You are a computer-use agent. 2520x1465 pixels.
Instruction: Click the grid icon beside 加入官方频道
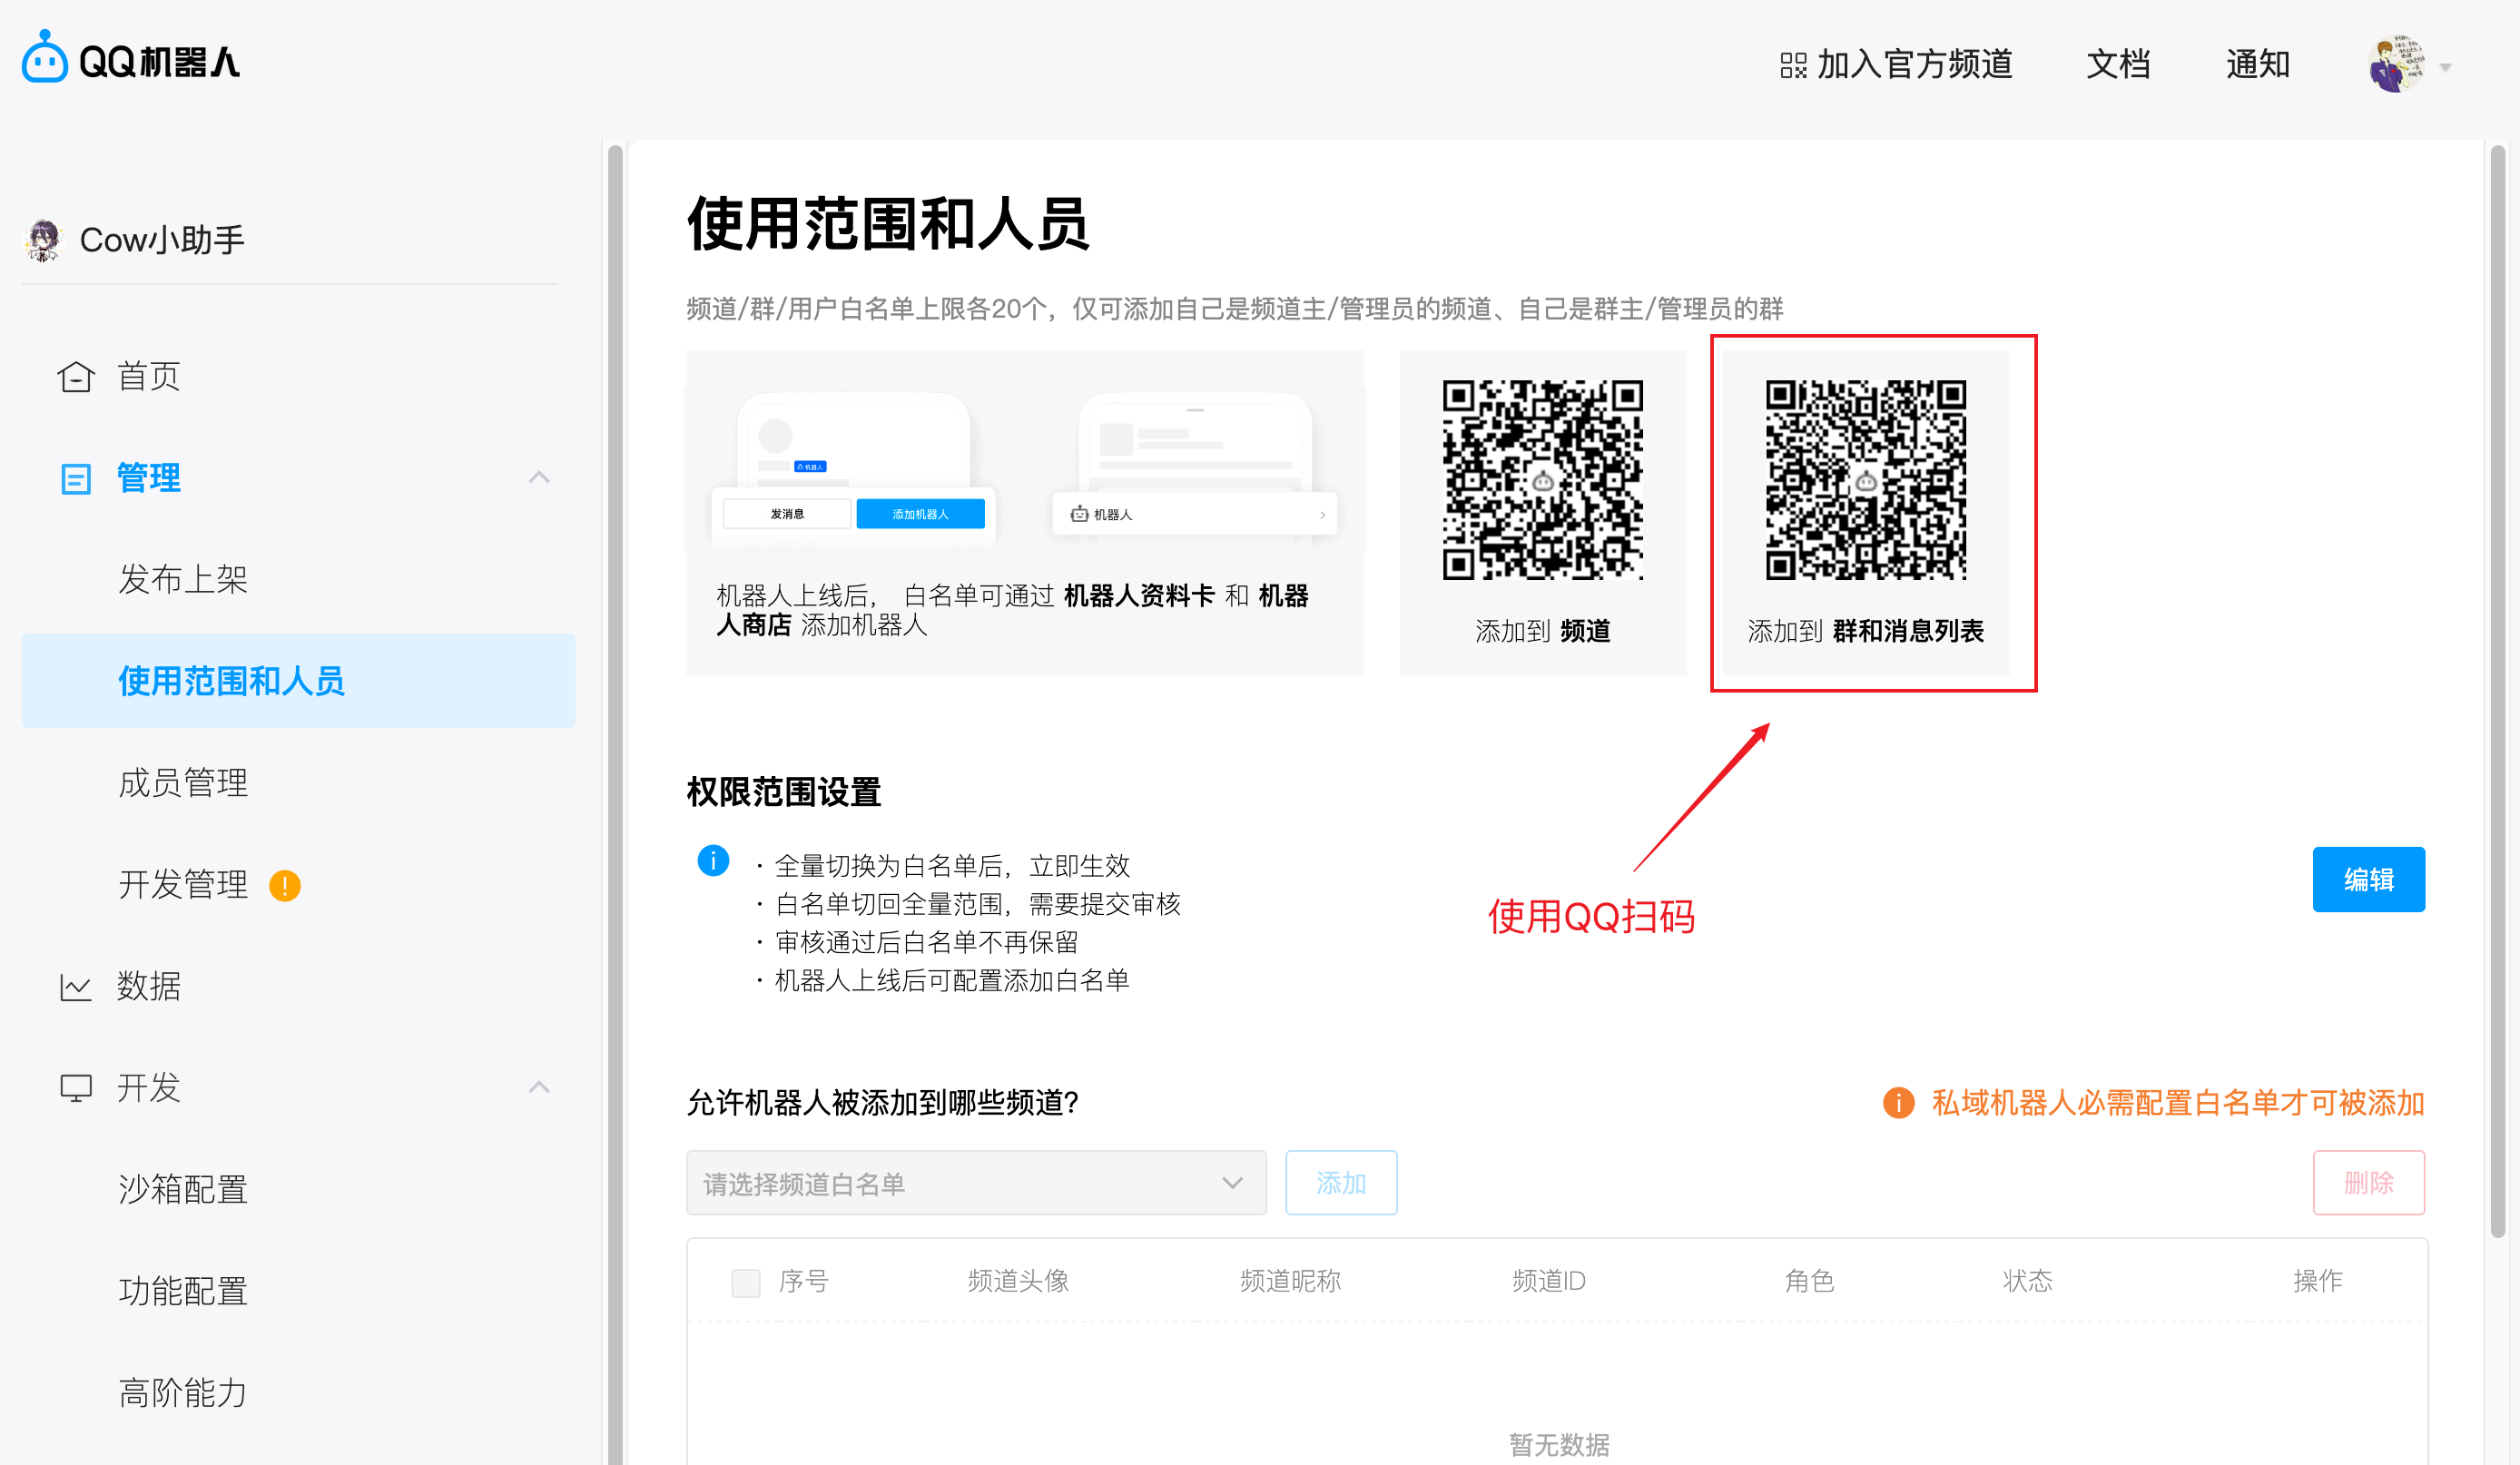click(x=1793, y=66)
